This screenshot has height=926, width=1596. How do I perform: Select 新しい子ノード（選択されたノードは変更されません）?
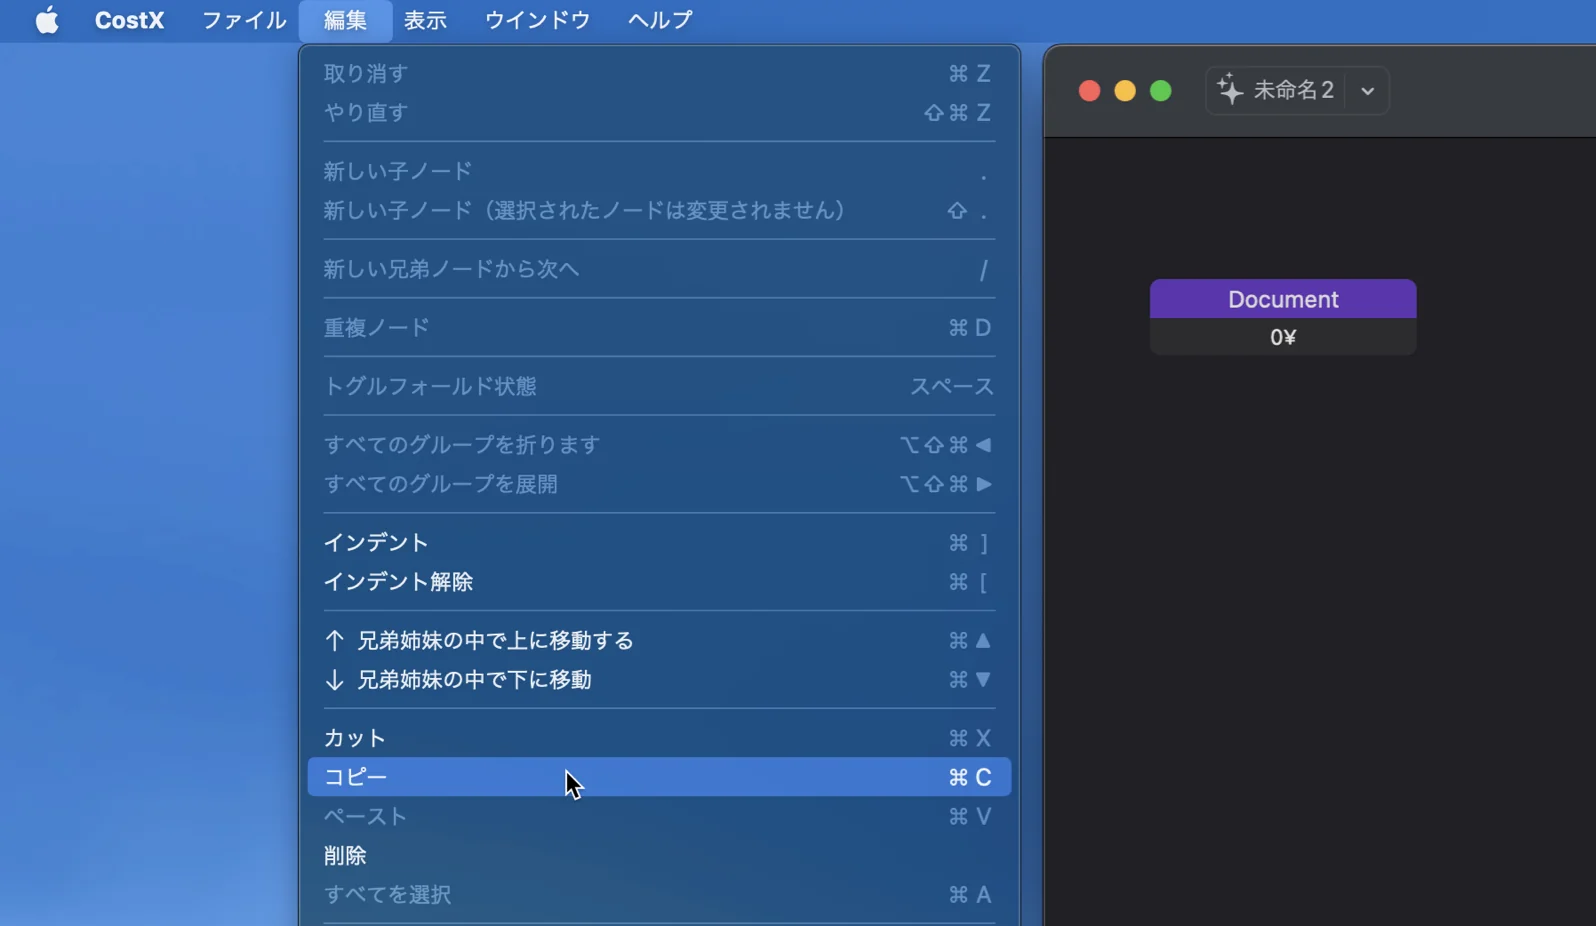659,210
